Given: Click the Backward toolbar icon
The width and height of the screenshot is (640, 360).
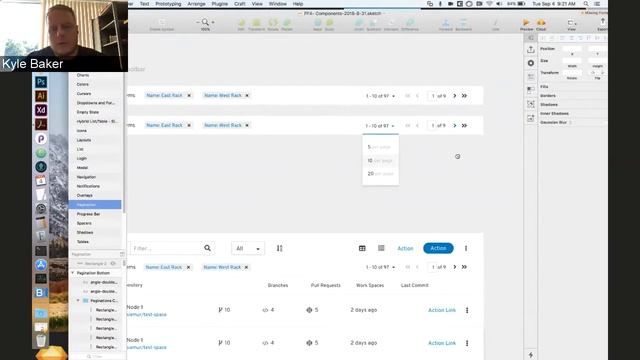Looking at the screenshot, I should pyautogui.click(x=463, y=24).
